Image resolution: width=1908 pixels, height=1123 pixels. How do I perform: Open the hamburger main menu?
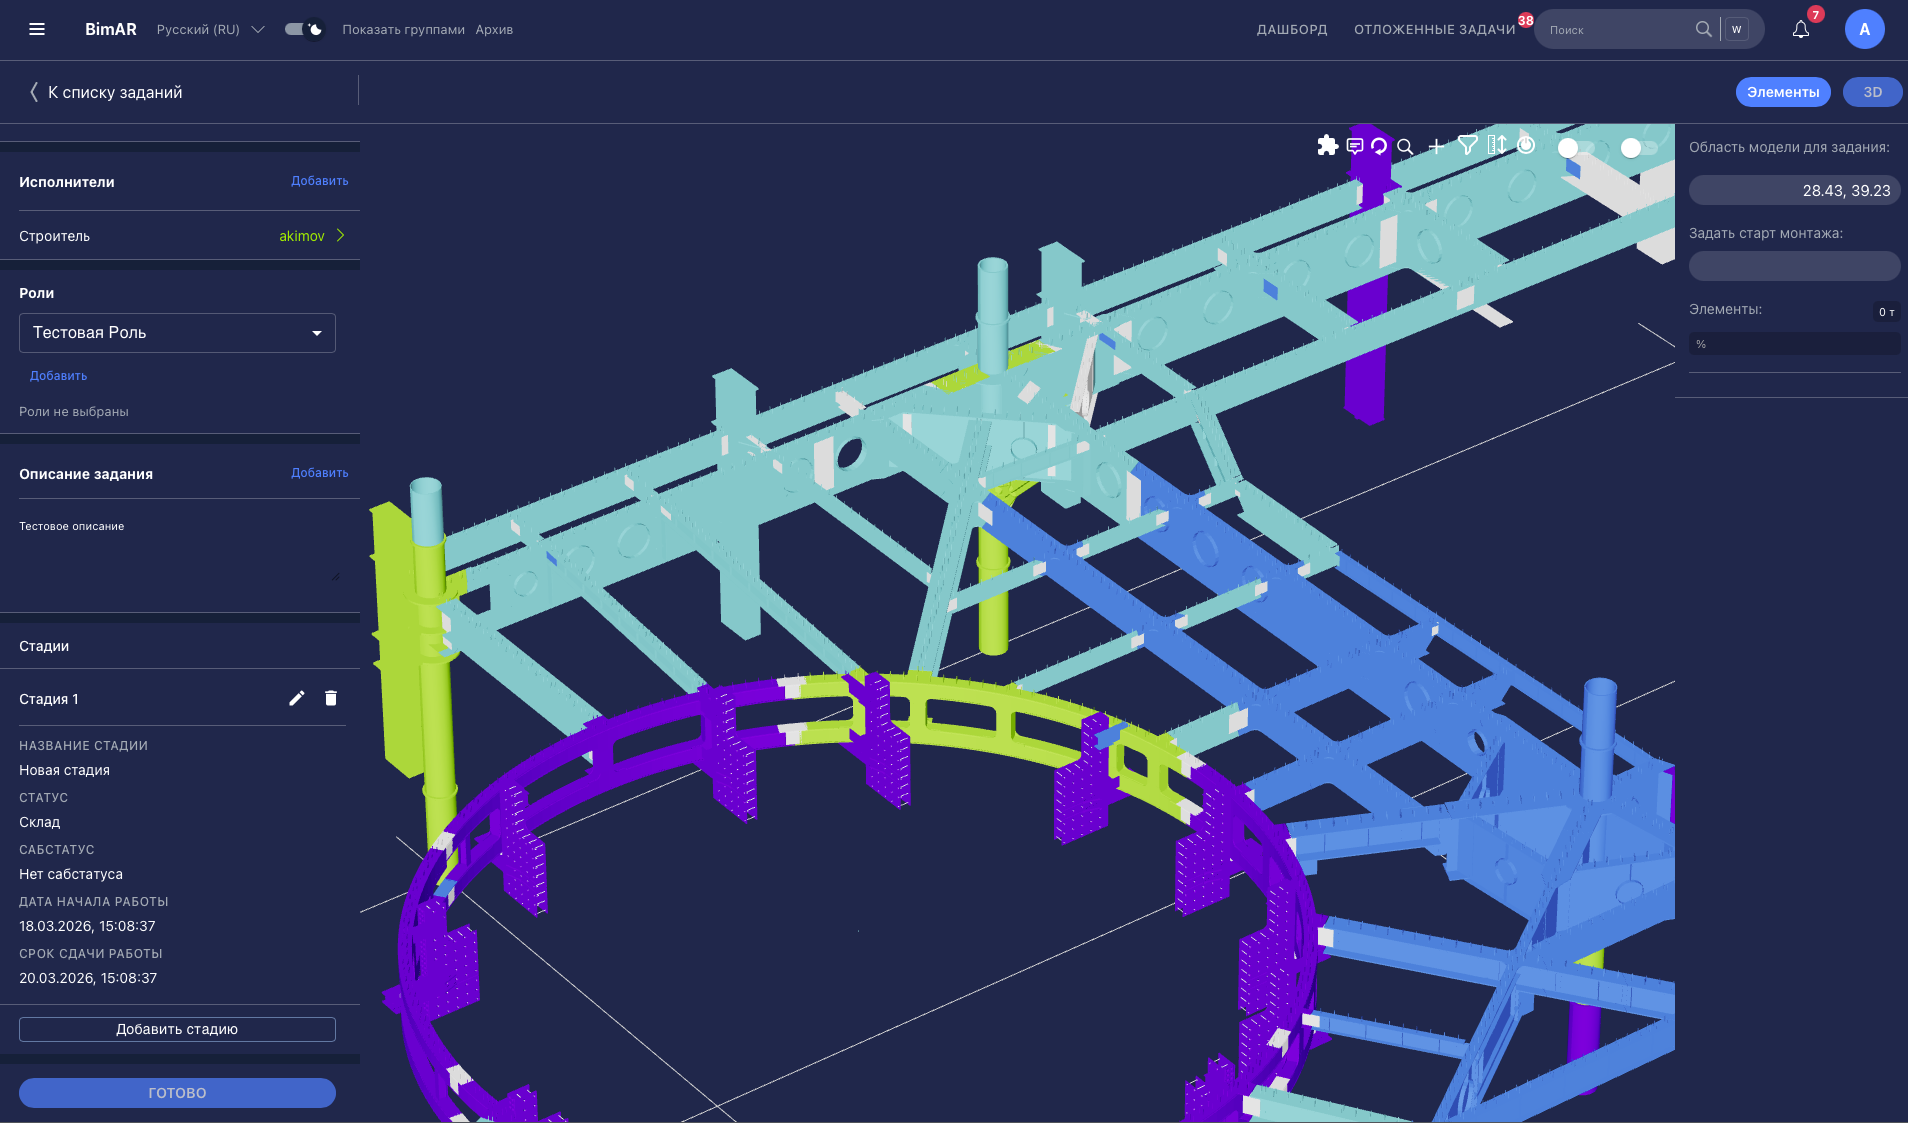pos(37,29)
